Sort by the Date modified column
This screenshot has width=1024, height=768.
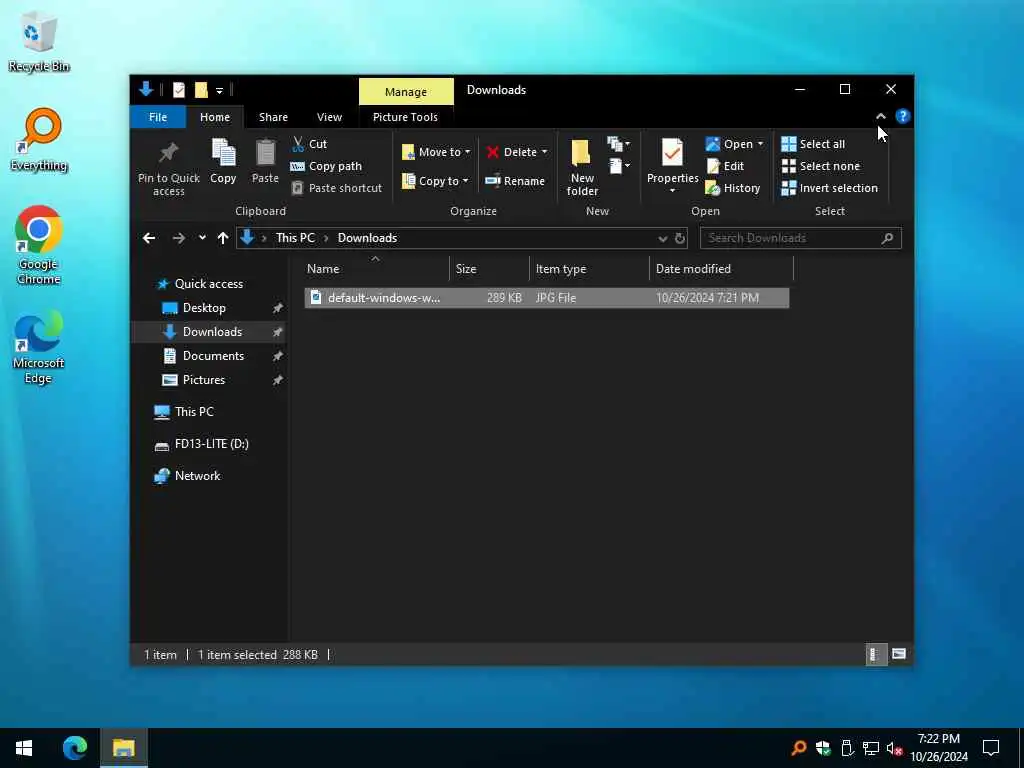point(722,268)
